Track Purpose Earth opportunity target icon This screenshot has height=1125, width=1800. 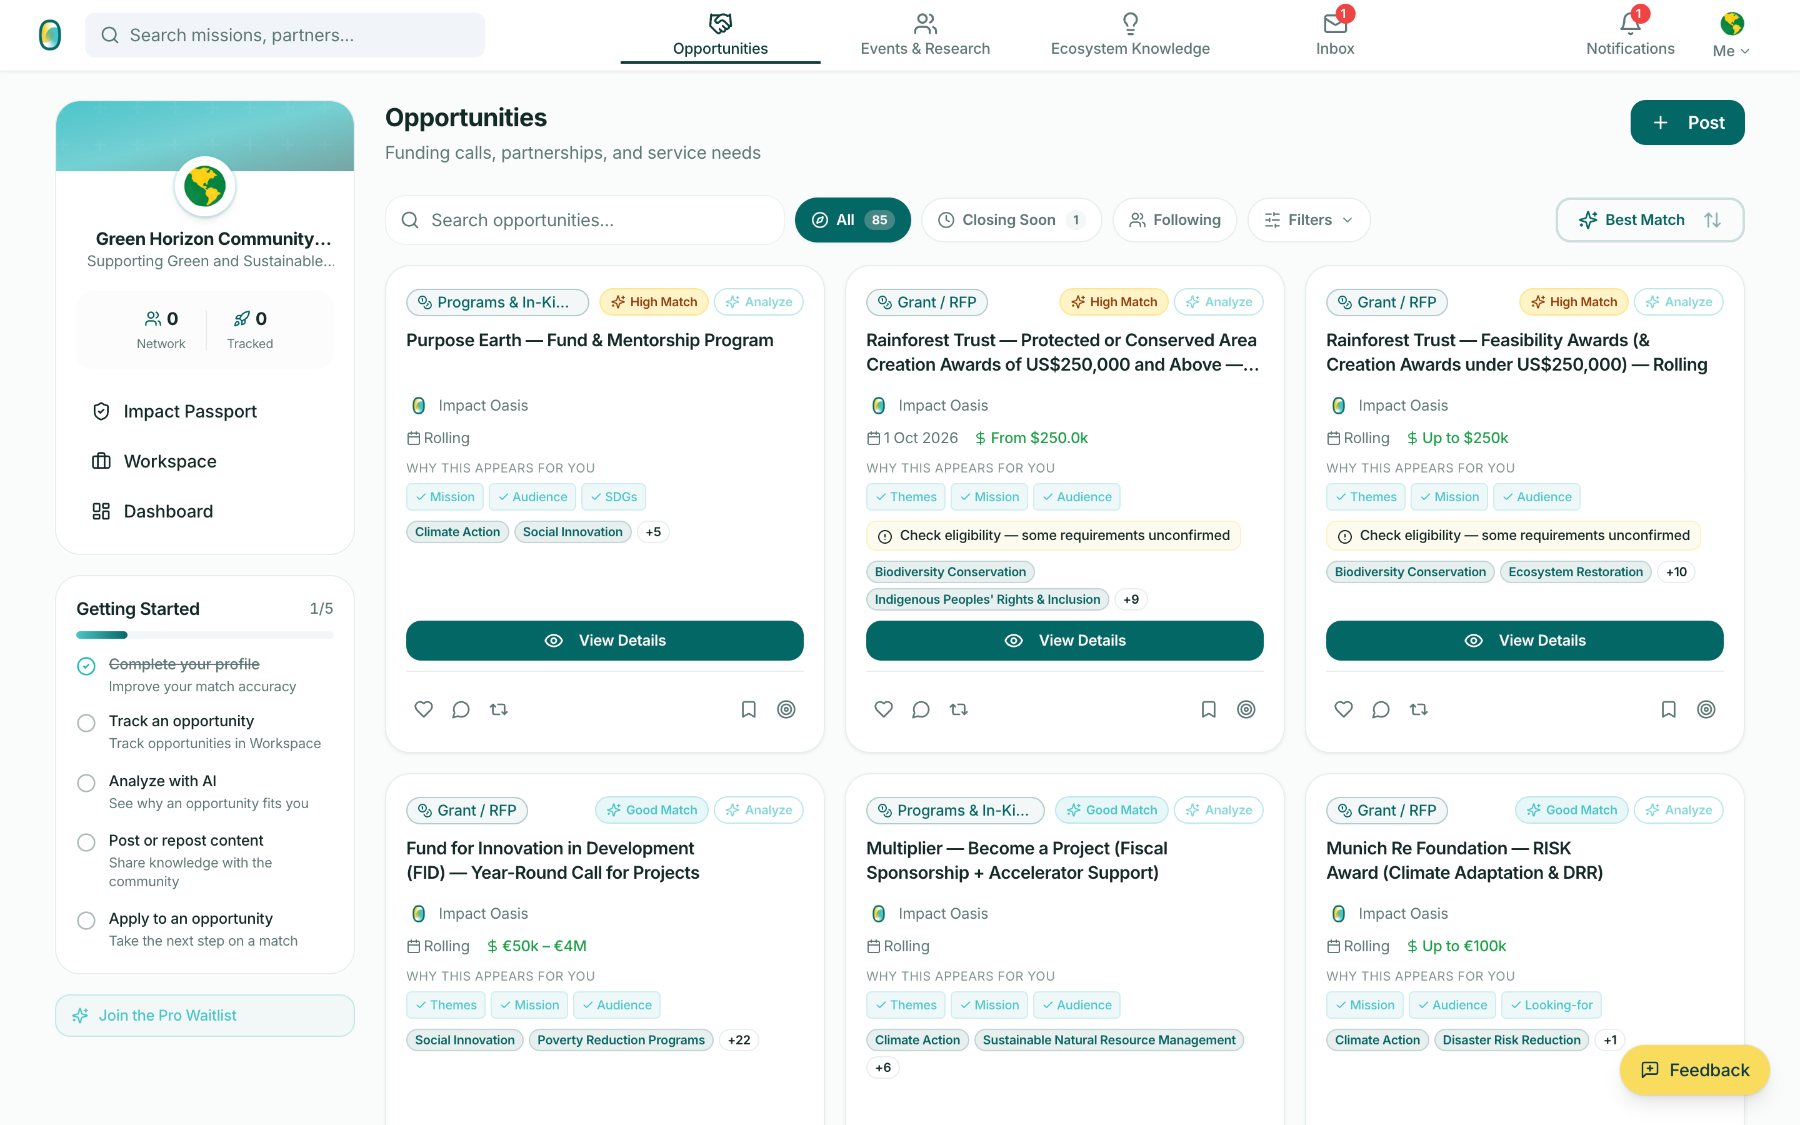(x=787, y=709)
